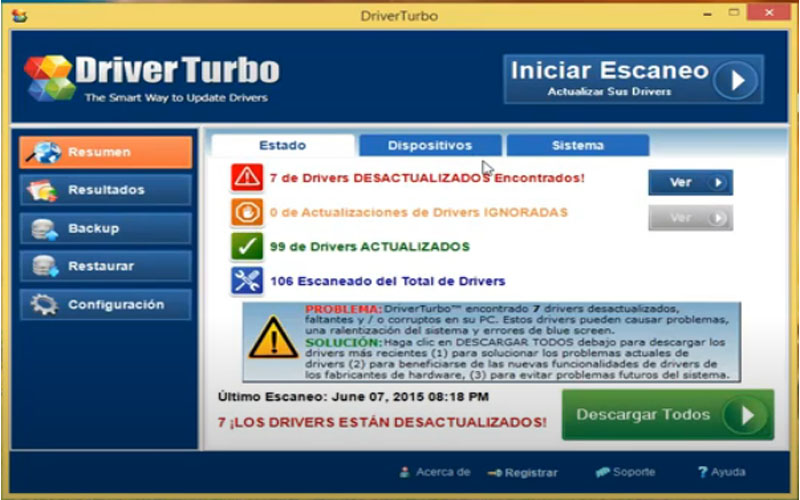Go to the Backup section
This screenshot has height=500, width=800.
click(x=106, y=228)
